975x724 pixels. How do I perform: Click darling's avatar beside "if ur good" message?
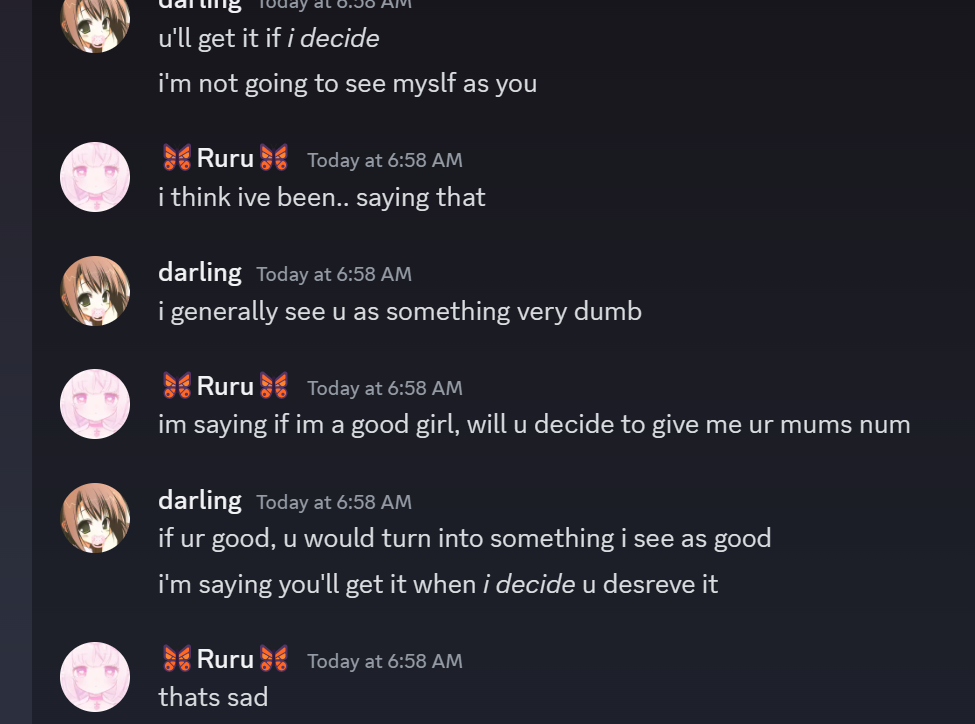click(x=95, y=518)
